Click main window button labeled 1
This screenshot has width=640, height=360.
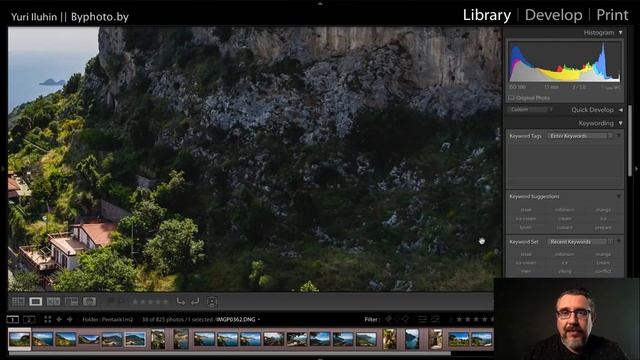point(13,319)
